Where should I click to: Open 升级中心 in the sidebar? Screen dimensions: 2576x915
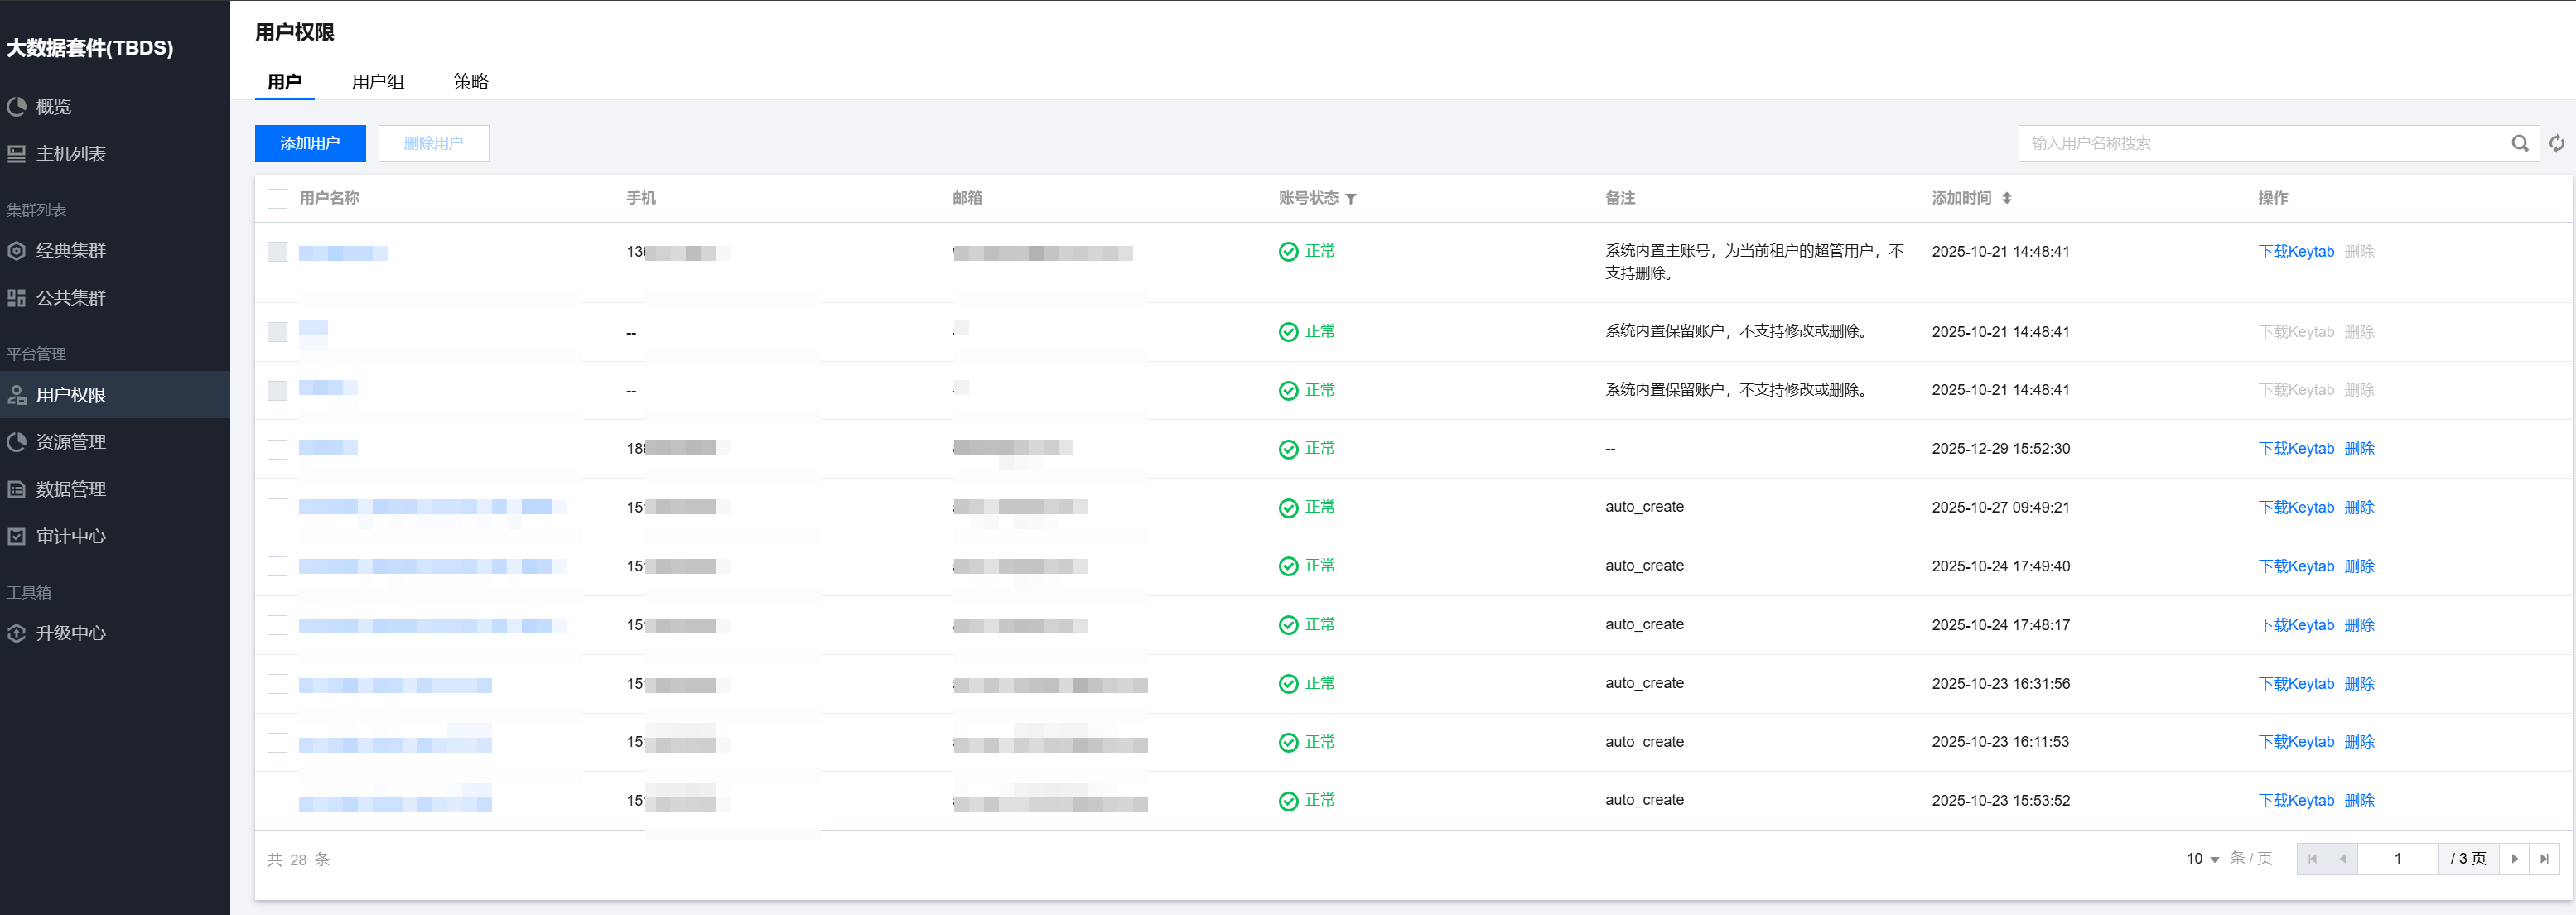[x=70, y=633]
